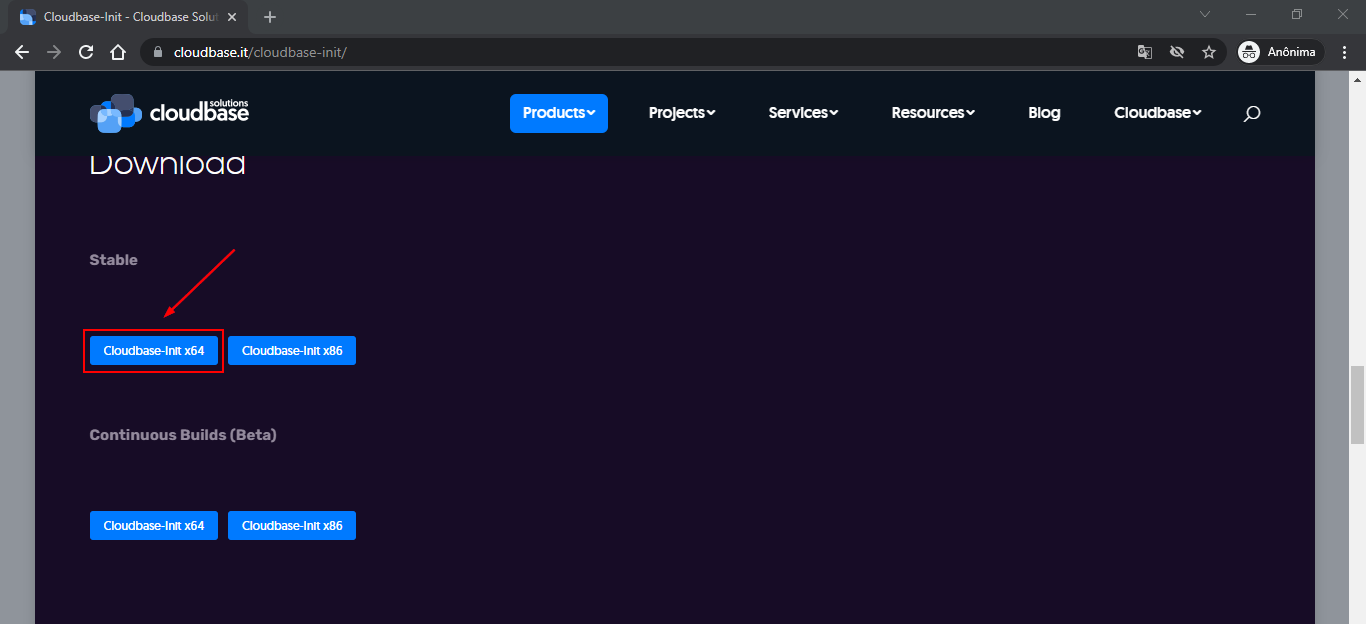Select the Cloudbase-Init browser tab
Viewport: 1366px width, 624px height.
click(129, 17)
